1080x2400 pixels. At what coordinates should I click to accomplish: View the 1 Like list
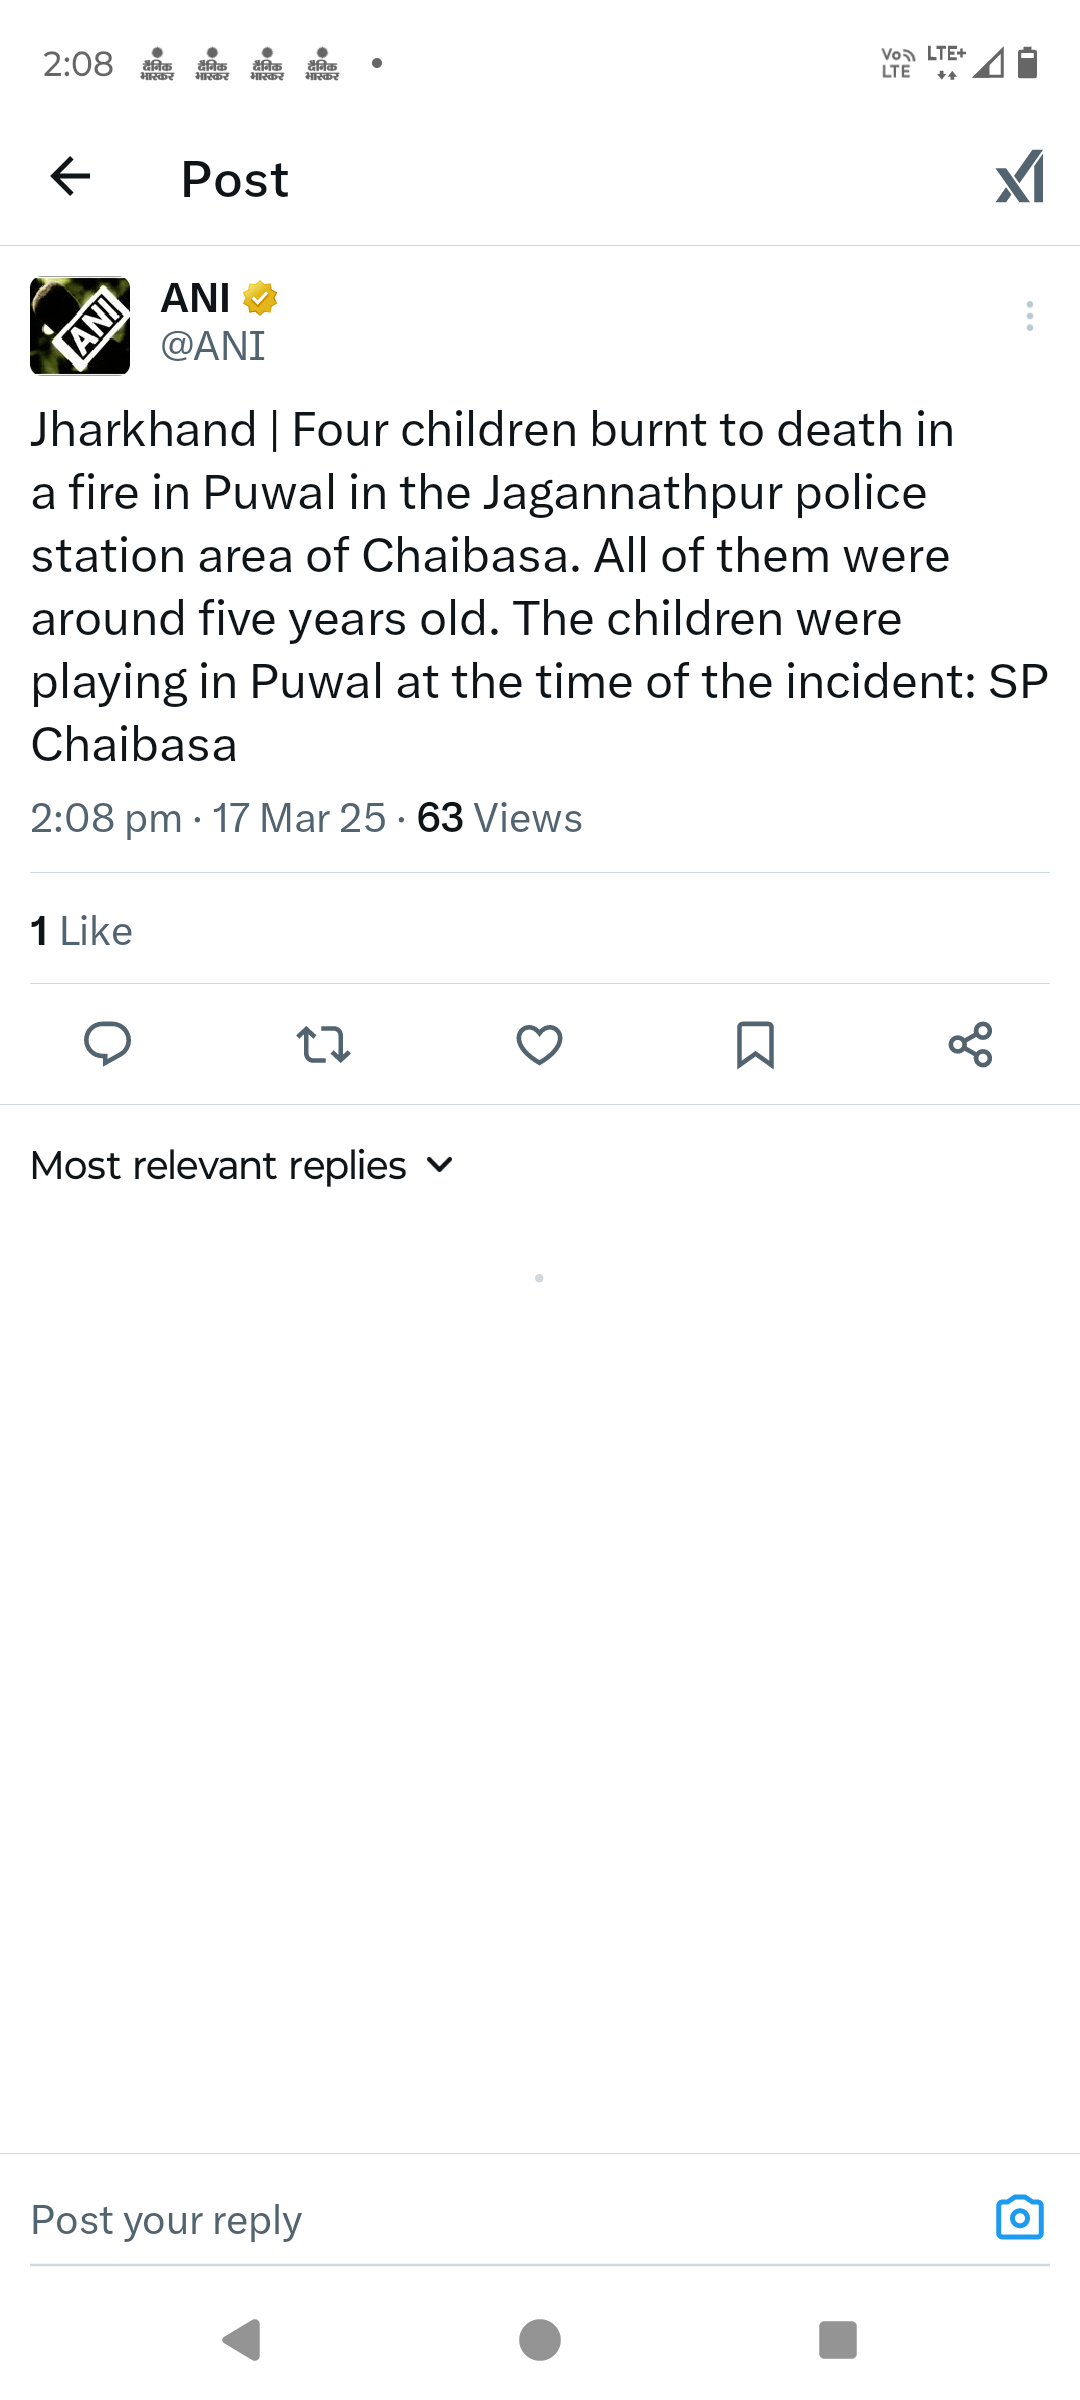(82, 931)
